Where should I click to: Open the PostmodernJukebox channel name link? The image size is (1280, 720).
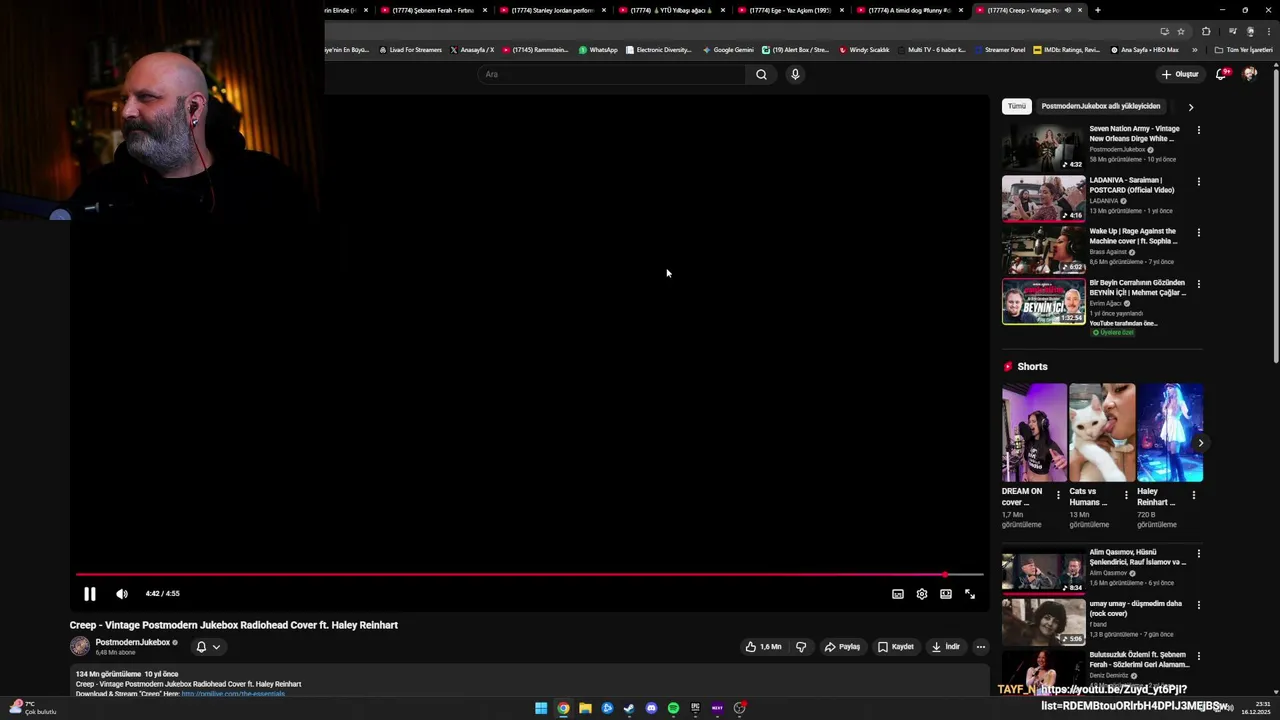[133, 642]
